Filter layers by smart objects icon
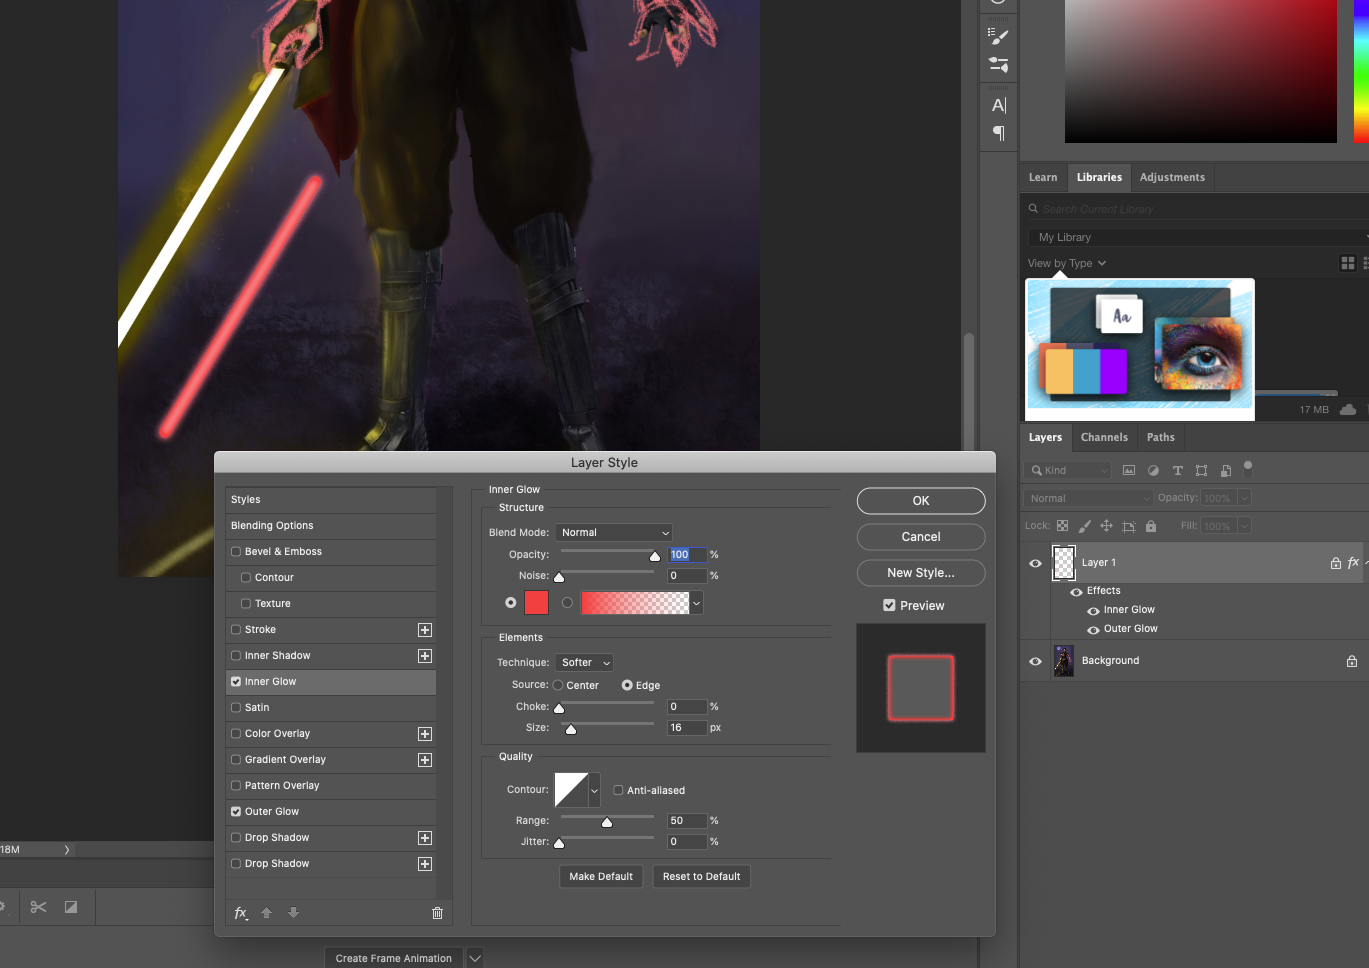The width and height of the screenshot is (1369, 968). pos(1226,470)
